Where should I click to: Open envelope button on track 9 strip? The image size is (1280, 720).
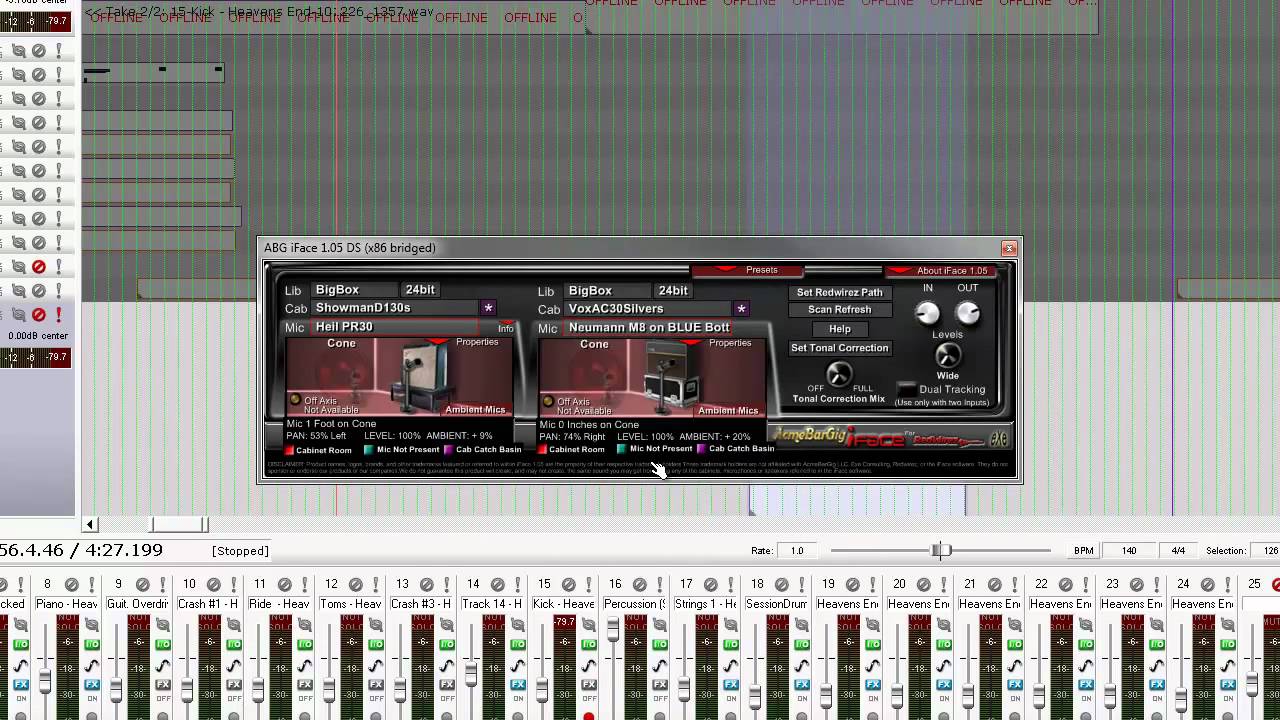coord(163,665)
